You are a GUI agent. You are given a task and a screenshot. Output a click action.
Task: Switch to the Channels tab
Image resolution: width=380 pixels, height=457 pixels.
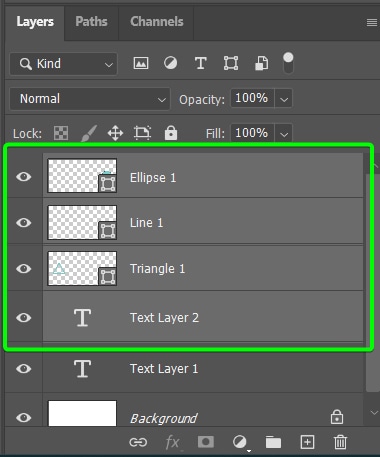pyautogui.click(x=156, y=22)
